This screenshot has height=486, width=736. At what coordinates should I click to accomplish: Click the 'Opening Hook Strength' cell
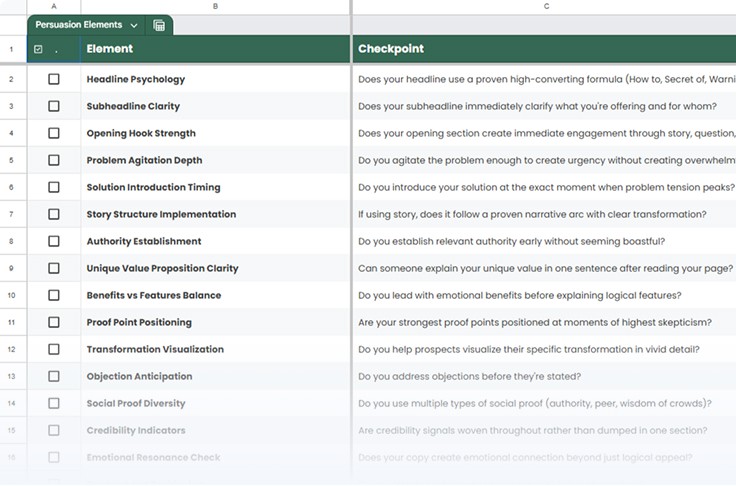(215, 133)
